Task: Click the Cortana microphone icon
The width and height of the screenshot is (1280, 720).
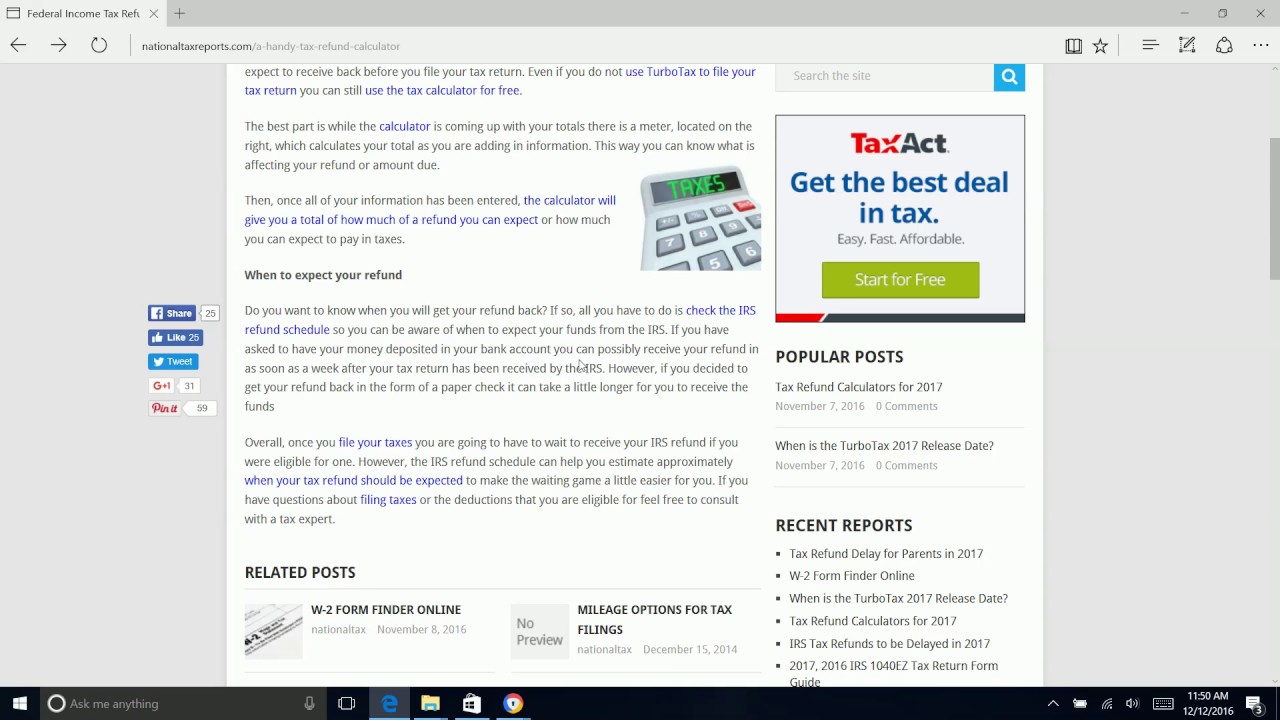Action: [309, 703]
